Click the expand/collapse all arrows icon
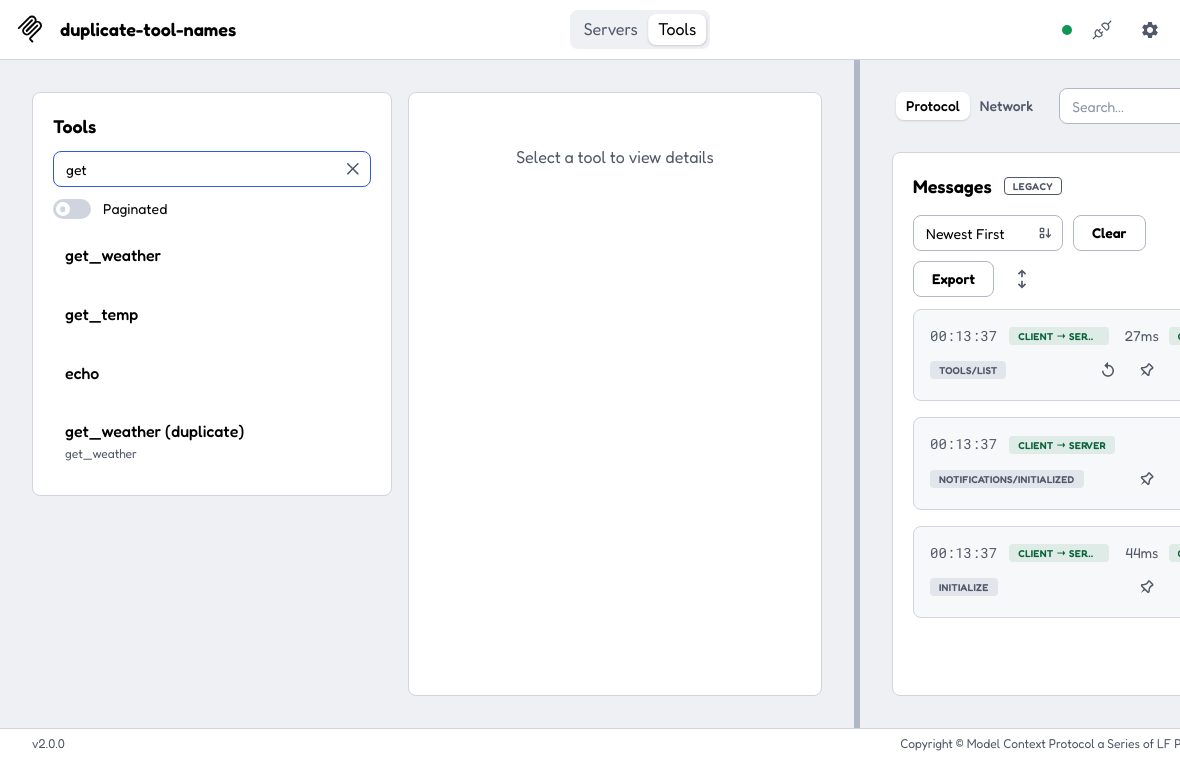Viewport: 1180px width, 760px height. pyautogui.click(x=1021, y=279)
